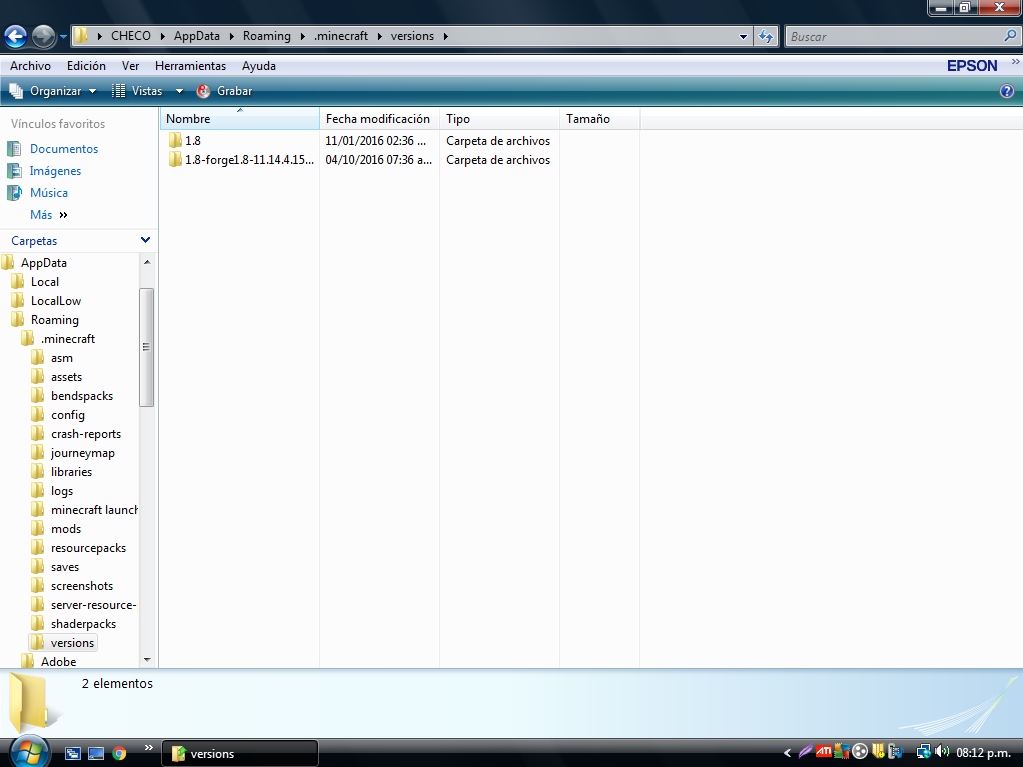Viewport: 1023px width, 767px height.
Task: Sort by the Fecha modificación column header
Action: tap(379, 119)
